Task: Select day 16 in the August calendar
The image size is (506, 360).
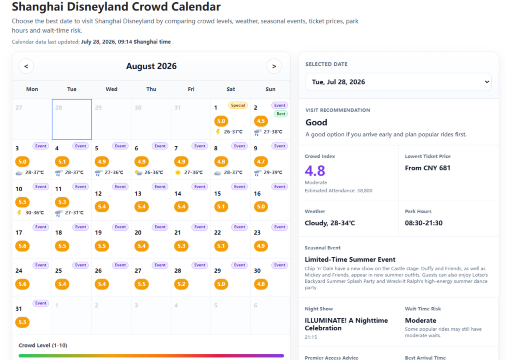Action: (270, 200)
